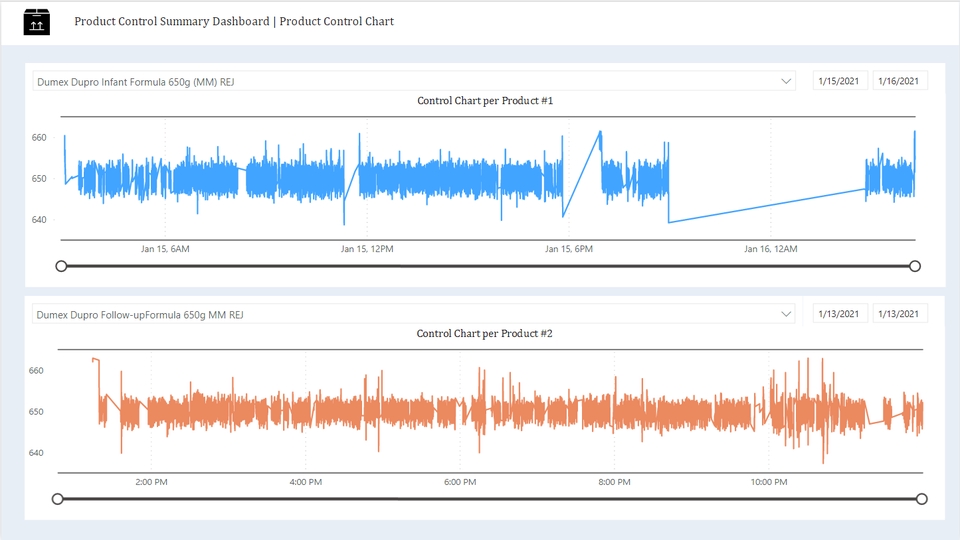Click the Control Chart per Product #1 title
This screenshot has width=960, height=540.
point(485,101)
